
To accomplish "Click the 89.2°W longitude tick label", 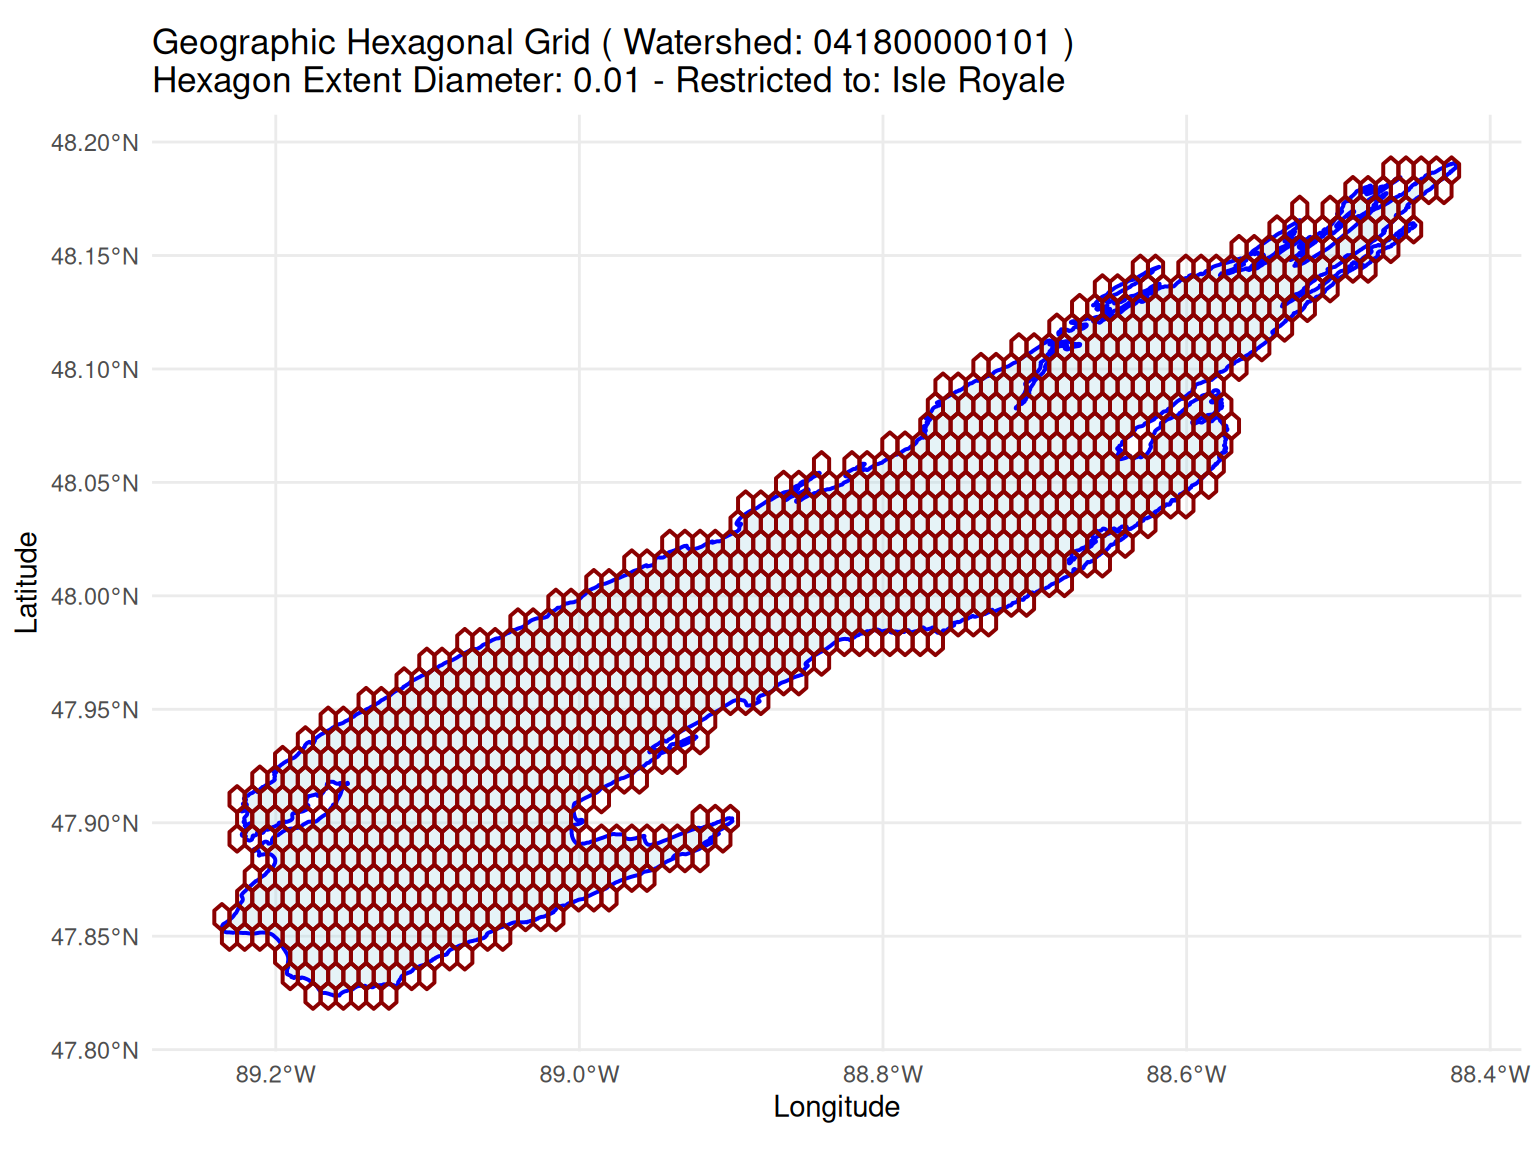I will (276, 1076).
